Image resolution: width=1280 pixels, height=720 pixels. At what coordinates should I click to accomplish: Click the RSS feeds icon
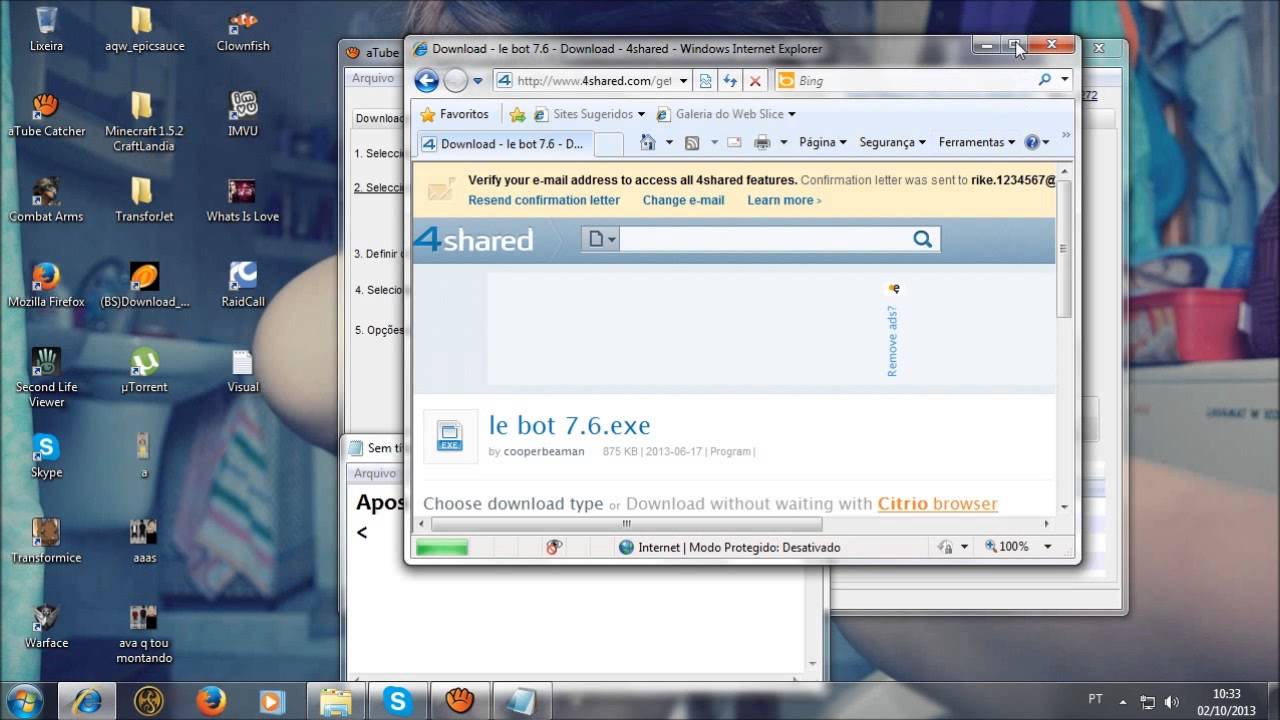point(691,143)
